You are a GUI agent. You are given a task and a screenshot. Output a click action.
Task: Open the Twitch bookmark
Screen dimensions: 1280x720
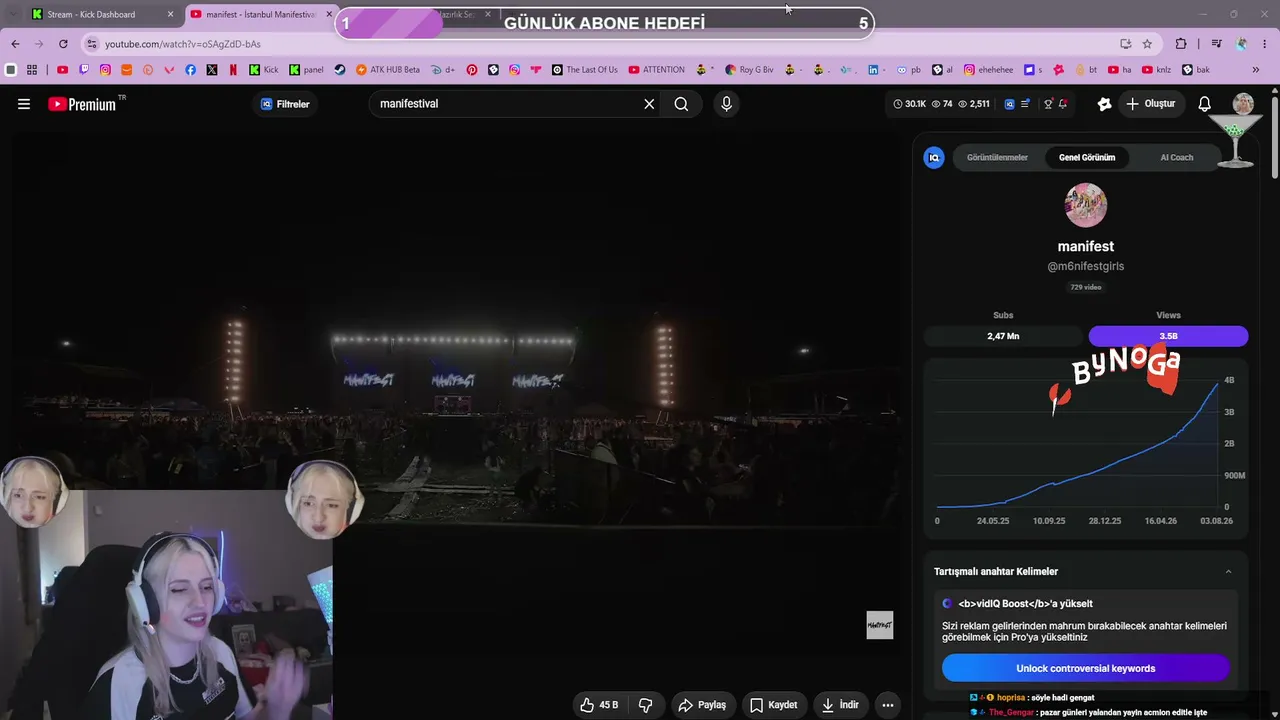(84, 70)
